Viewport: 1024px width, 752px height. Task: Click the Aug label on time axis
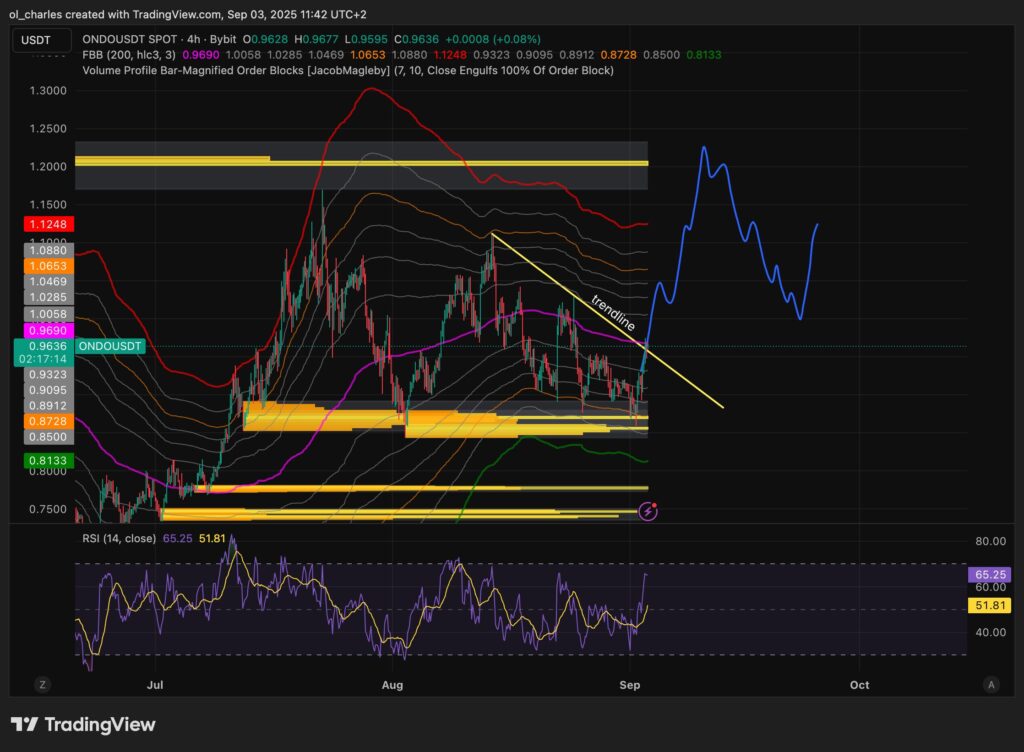392,686
